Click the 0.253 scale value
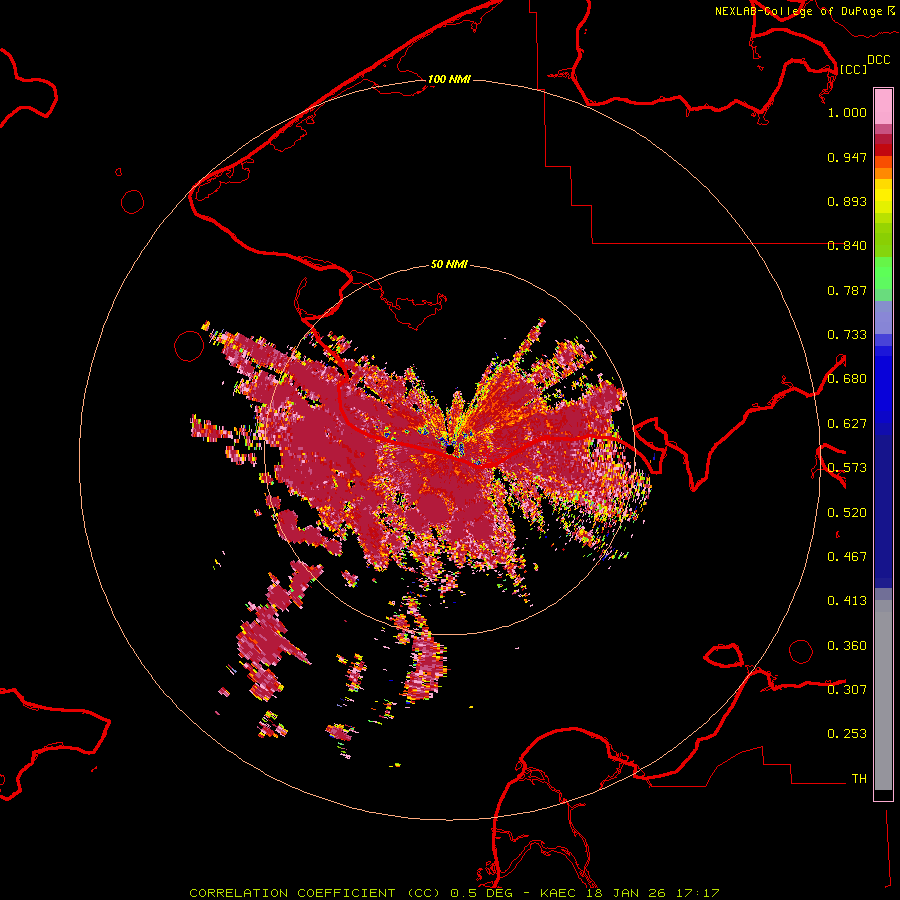 (x=847, y=734)
